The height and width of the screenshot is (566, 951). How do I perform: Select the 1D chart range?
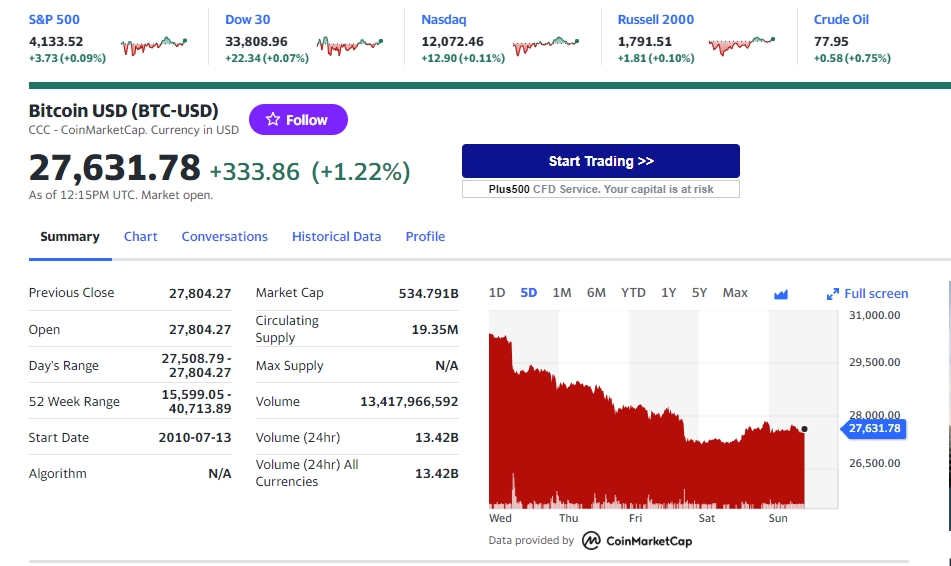497,293
